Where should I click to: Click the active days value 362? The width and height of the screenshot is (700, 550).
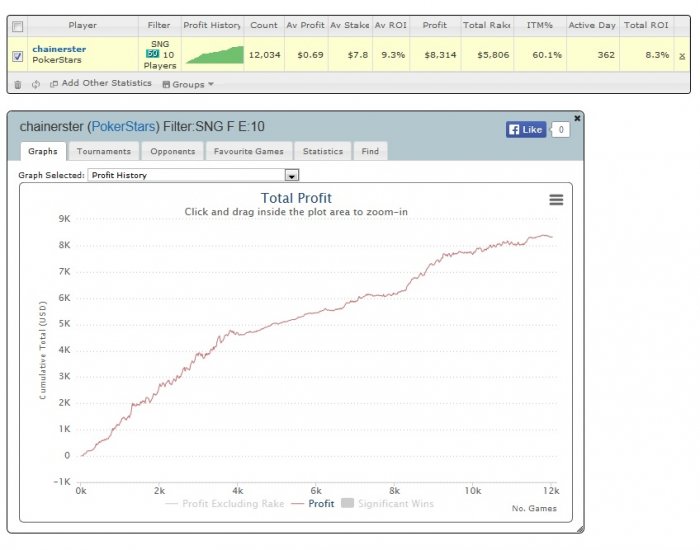(606, 55)
